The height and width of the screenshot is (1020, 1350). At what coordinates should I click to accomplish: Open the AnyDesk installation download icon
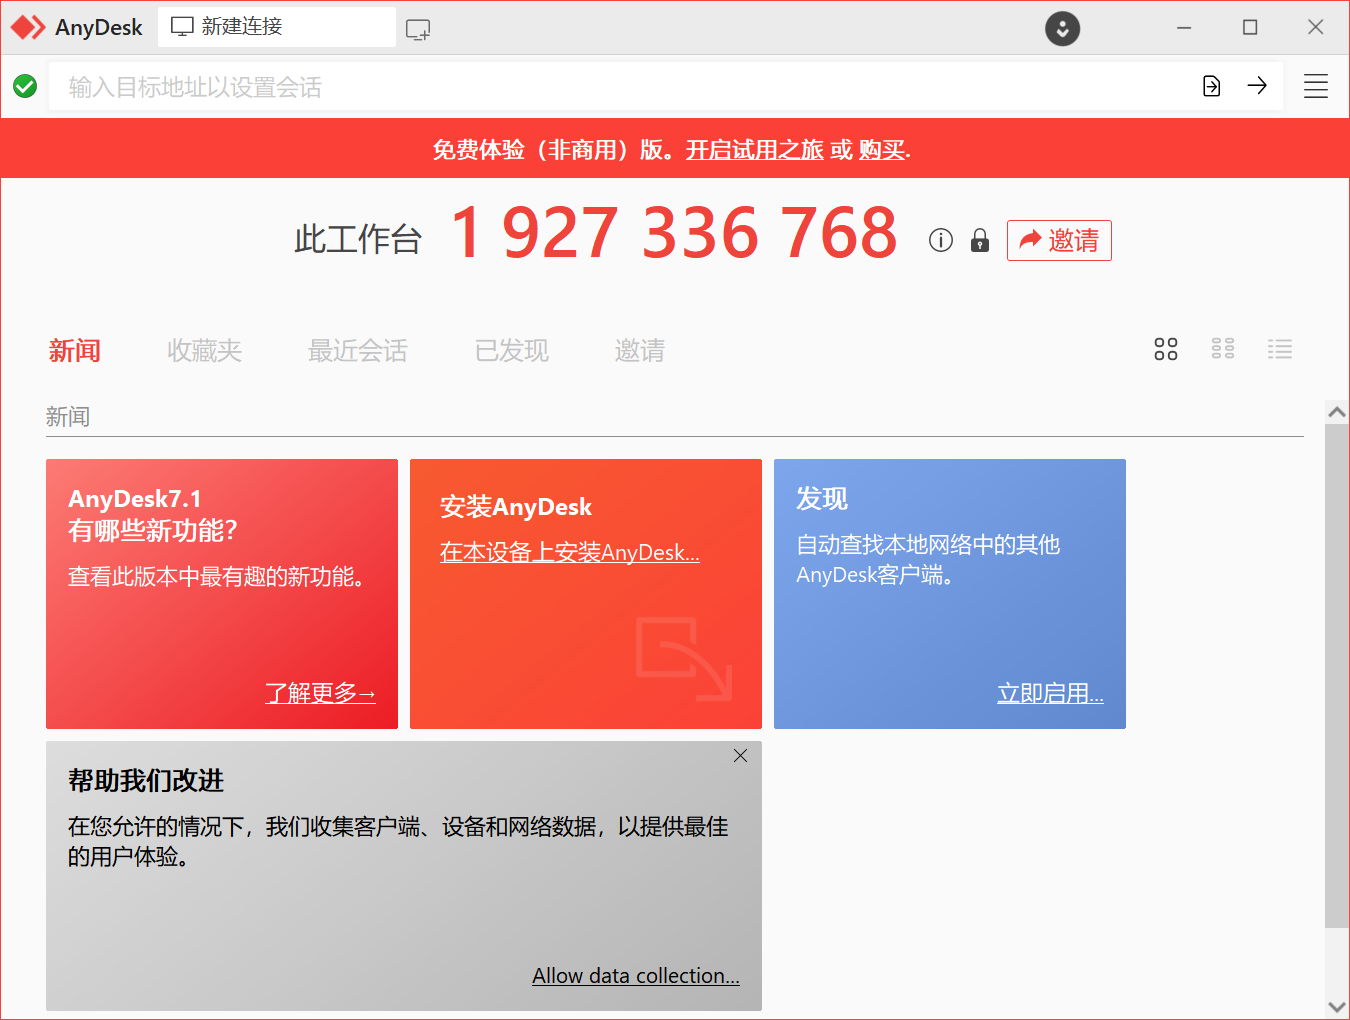point(1062,28)
